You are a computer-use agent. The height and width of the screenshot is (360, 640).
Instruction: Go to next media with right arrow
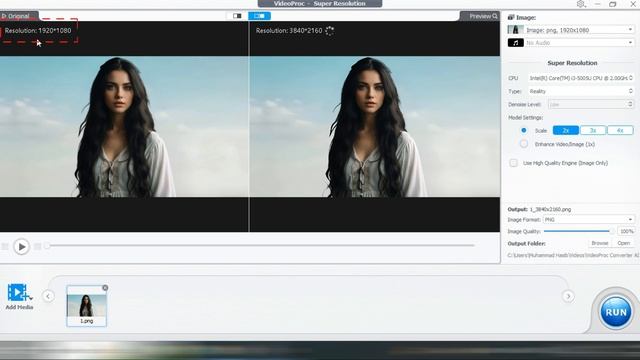(x=568, y=296)
